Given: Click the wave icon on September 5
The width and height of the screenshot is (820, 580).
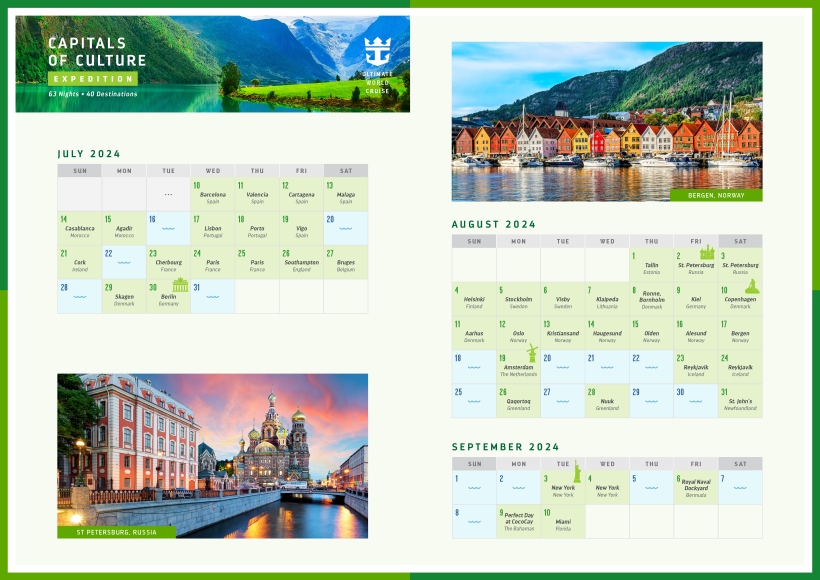Looking at the screenshot, I should pyautogui.click(x=652, y=488).
